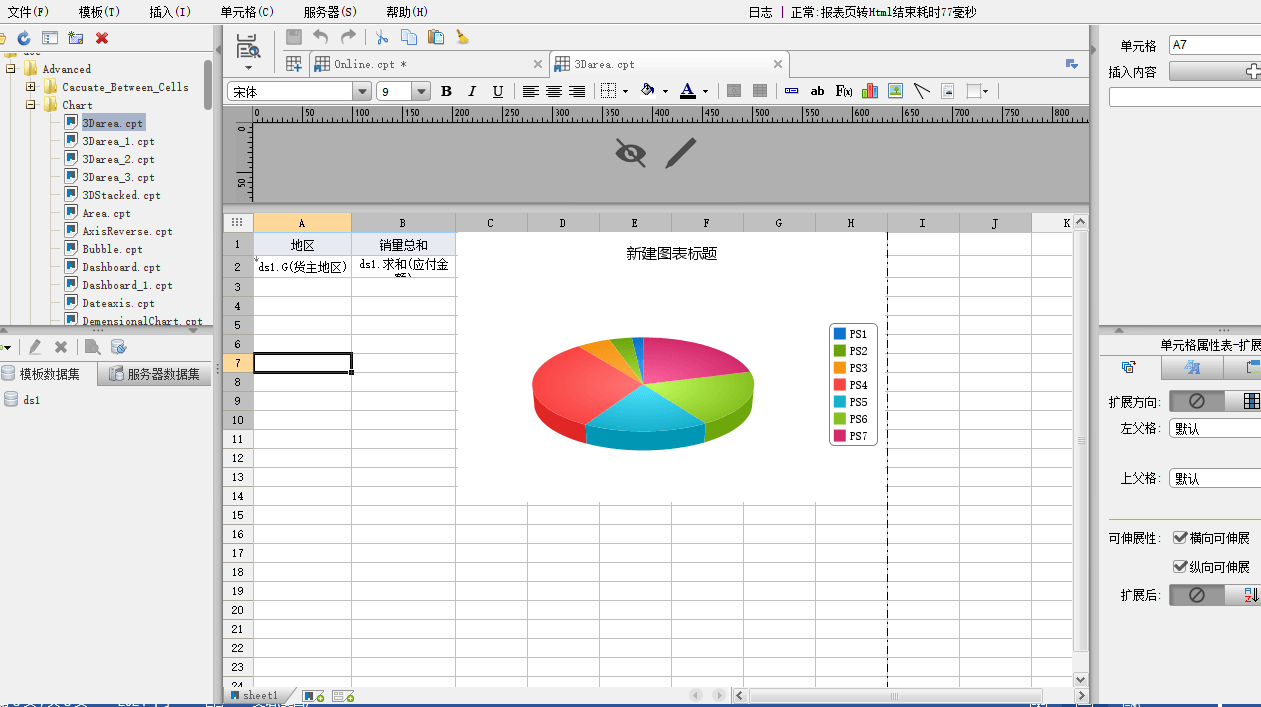Align text right

coord(577,91)
